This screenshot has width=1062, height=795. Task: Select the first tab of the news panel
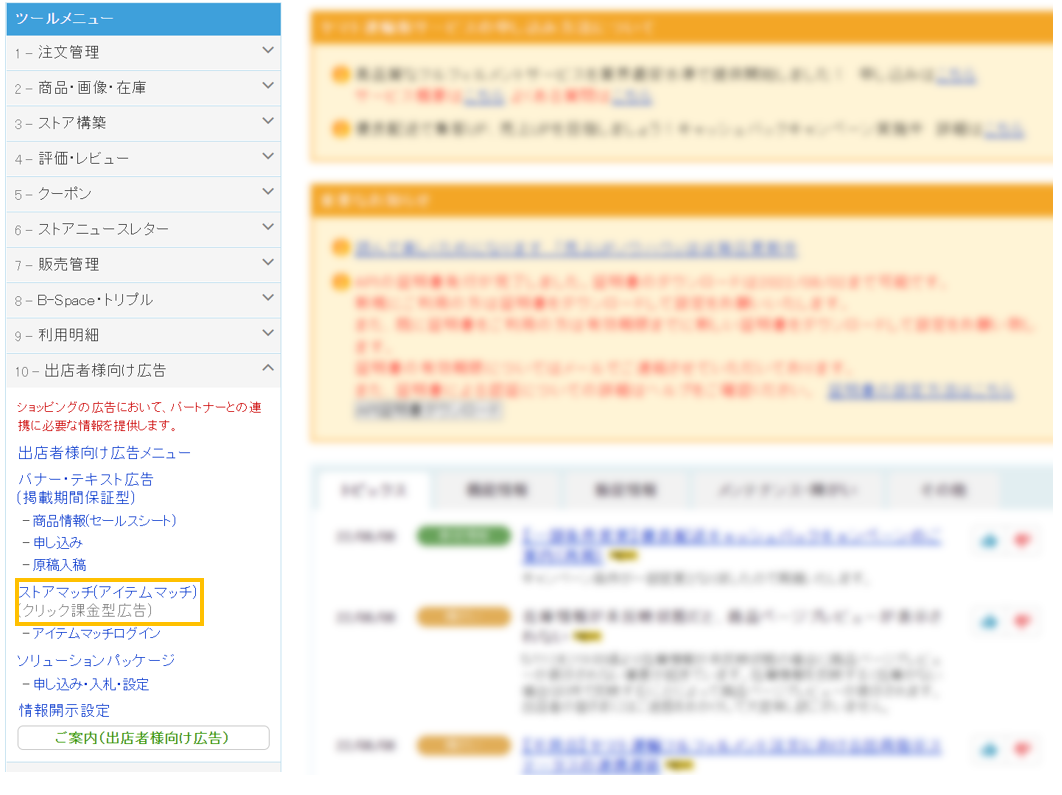tap(373, 490)
